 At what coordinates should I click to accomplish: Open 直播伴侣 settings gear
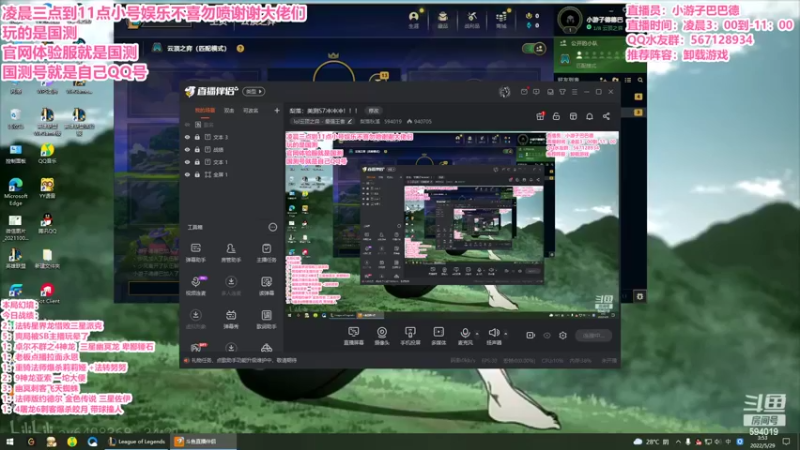click(x=563, y=335)
